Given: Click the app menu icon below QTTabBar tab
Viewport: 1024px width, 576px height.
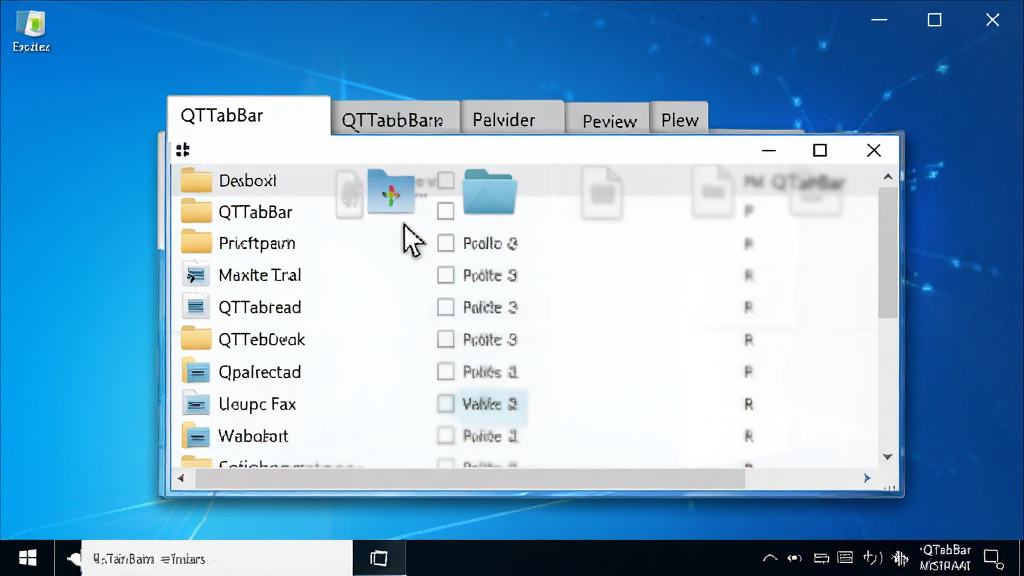Looking at the screenshot, I should tap(183, 150).
